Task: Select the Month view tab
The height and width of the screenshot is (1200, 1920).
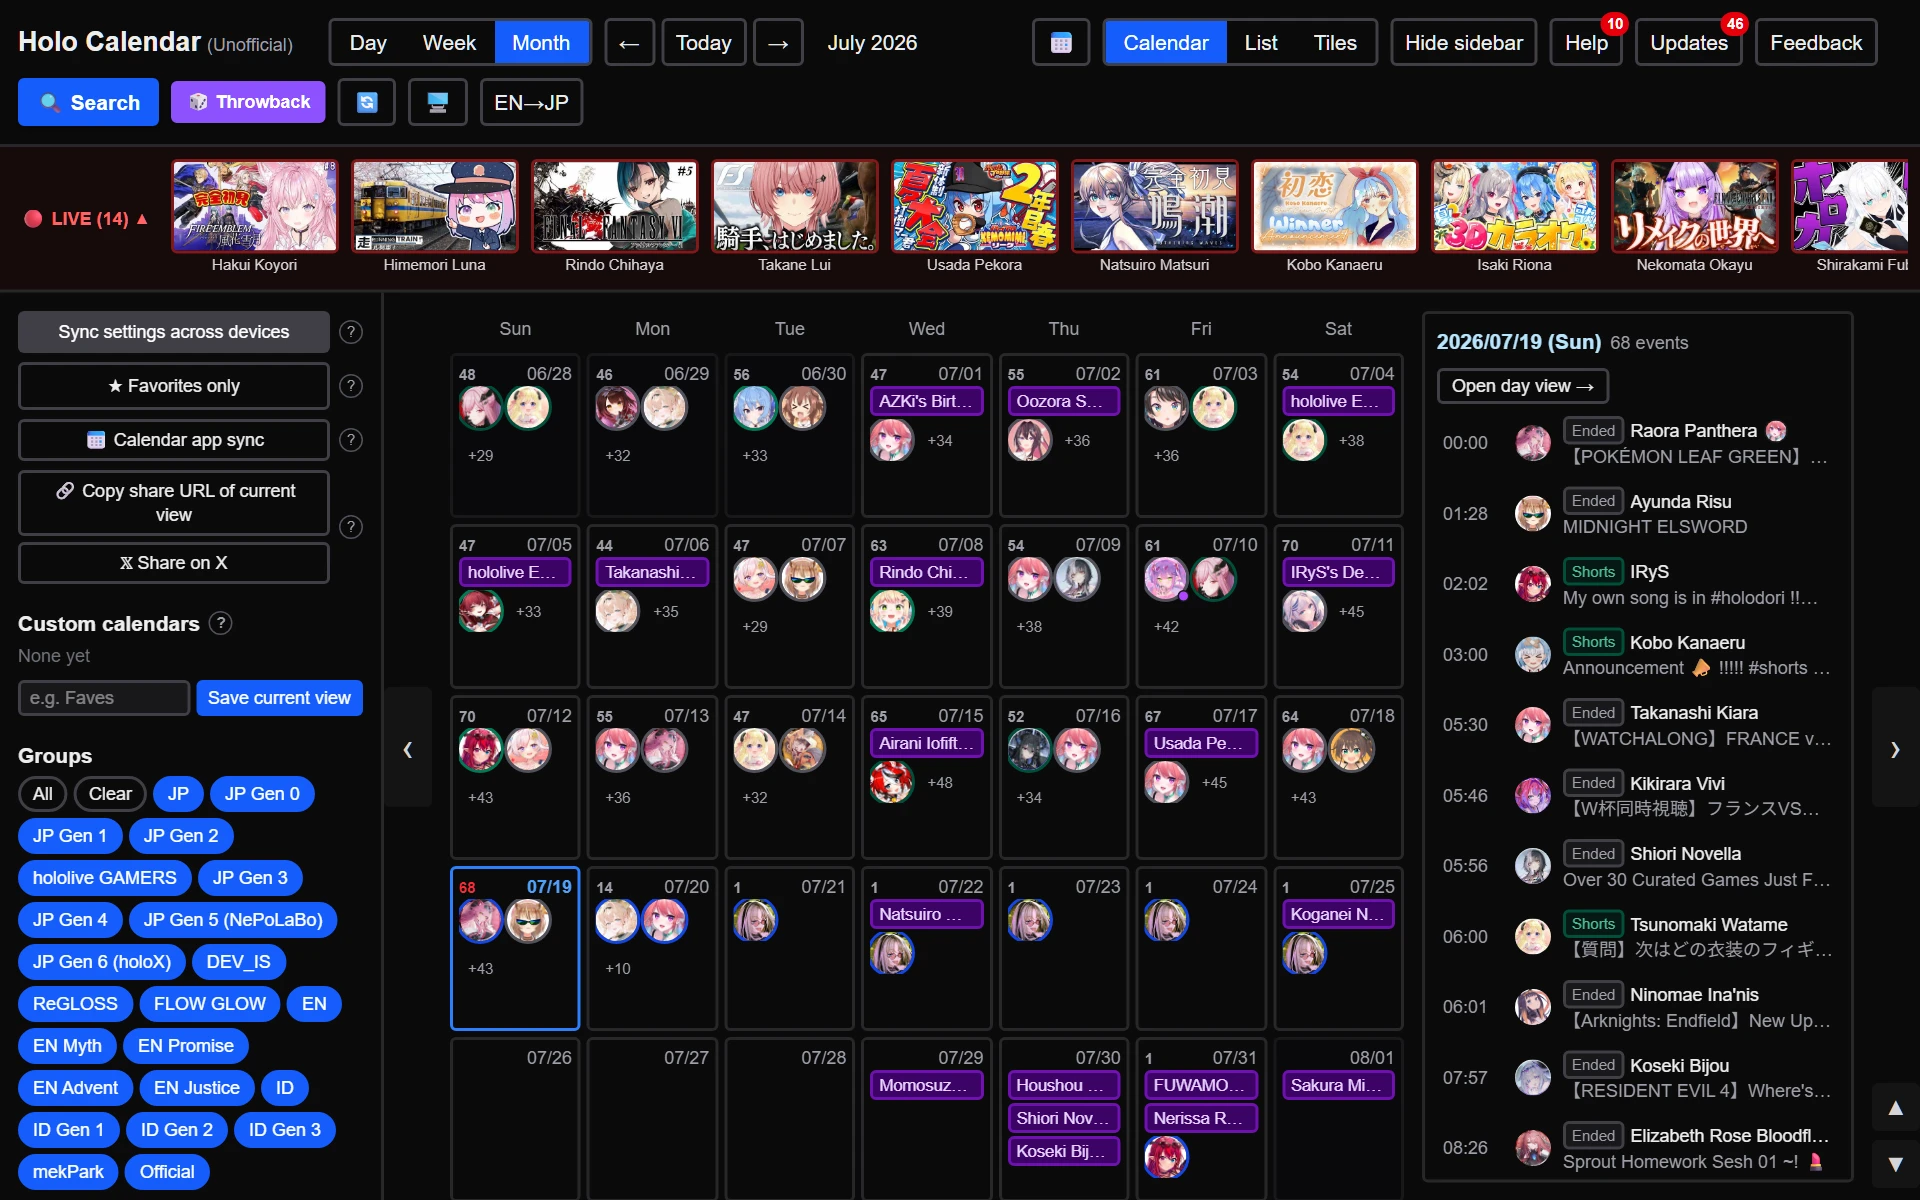Action: click(x=541, y=43)
